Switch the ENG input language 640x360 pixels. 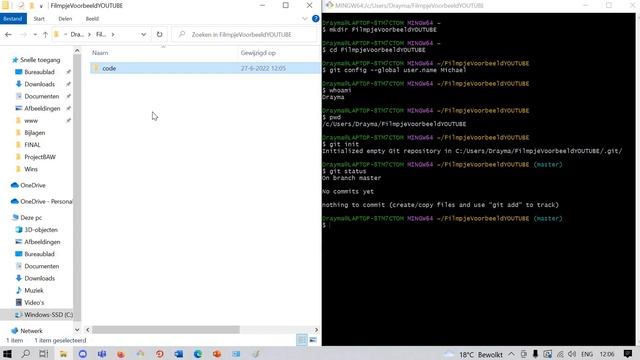tap(587, 354)
